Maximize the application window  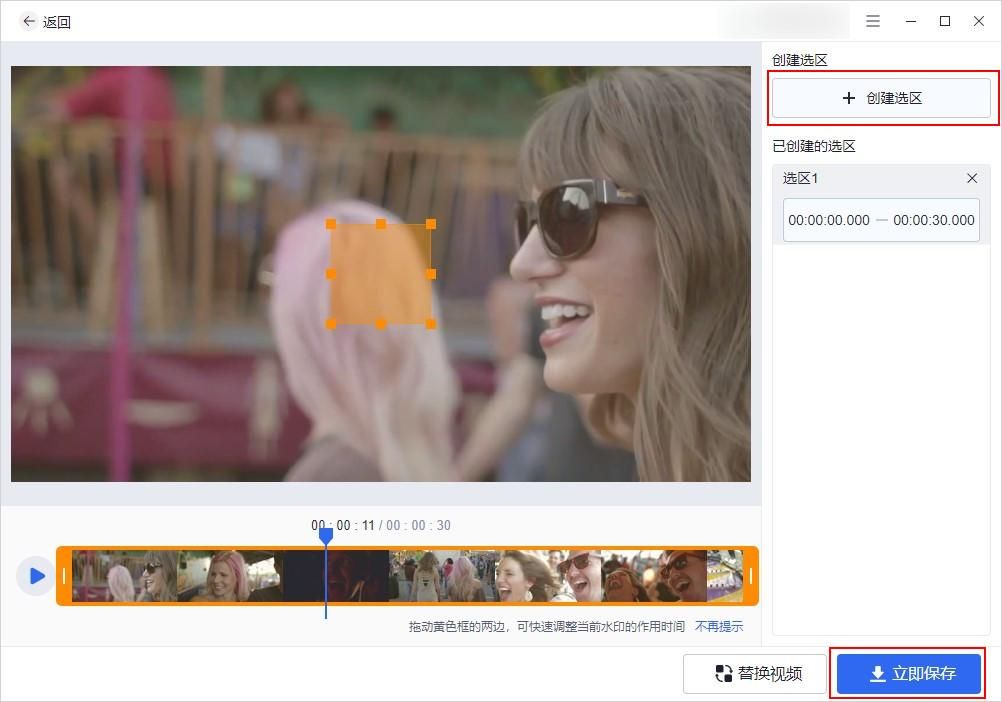coord(944,21)
